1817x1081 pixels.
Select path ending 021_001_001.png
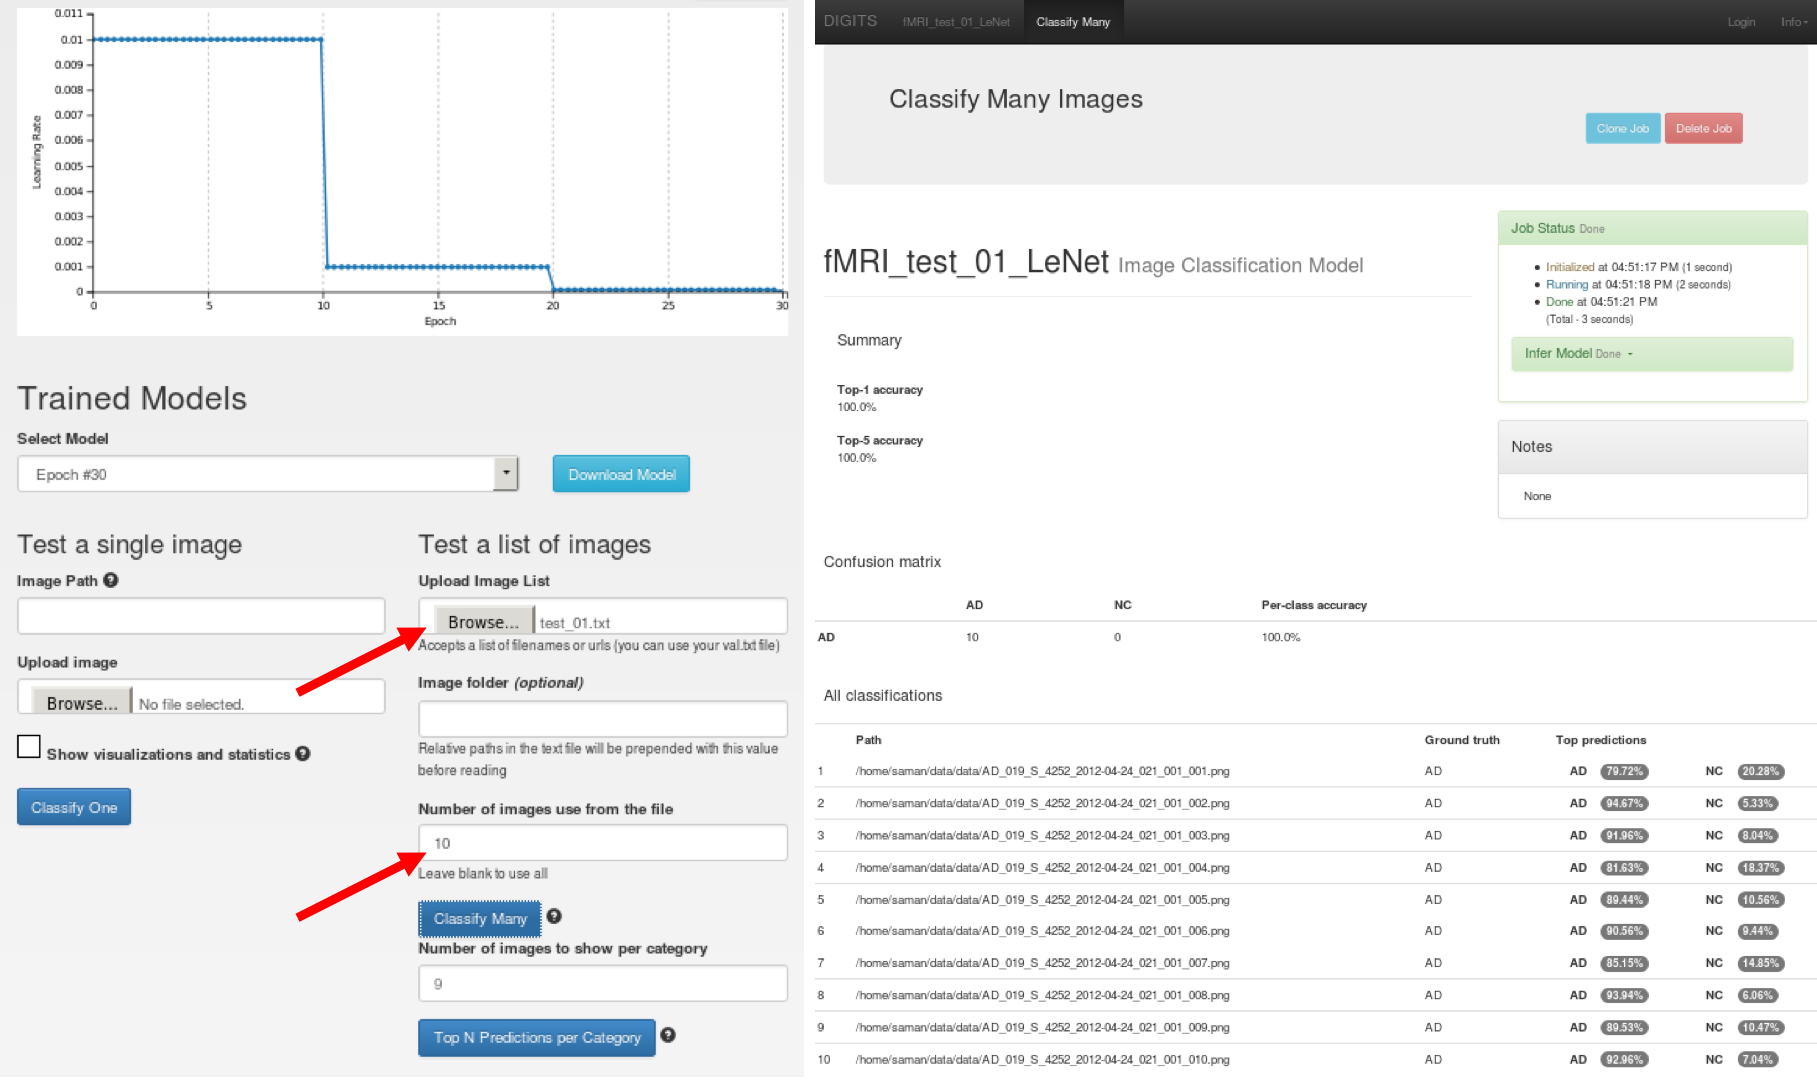(x=1042, y=771)
